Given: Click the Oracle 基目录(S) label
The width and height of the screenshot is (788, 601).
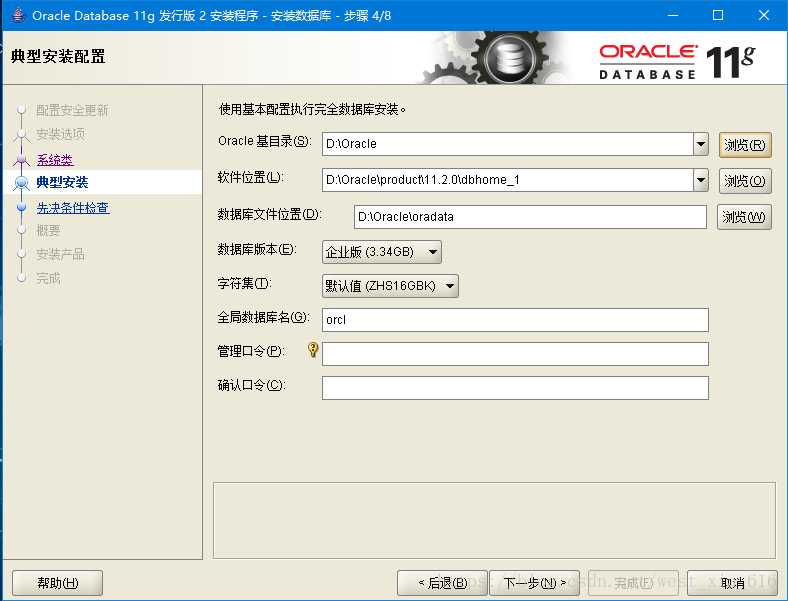Looking at the screenshot, I should coord(265,141).
